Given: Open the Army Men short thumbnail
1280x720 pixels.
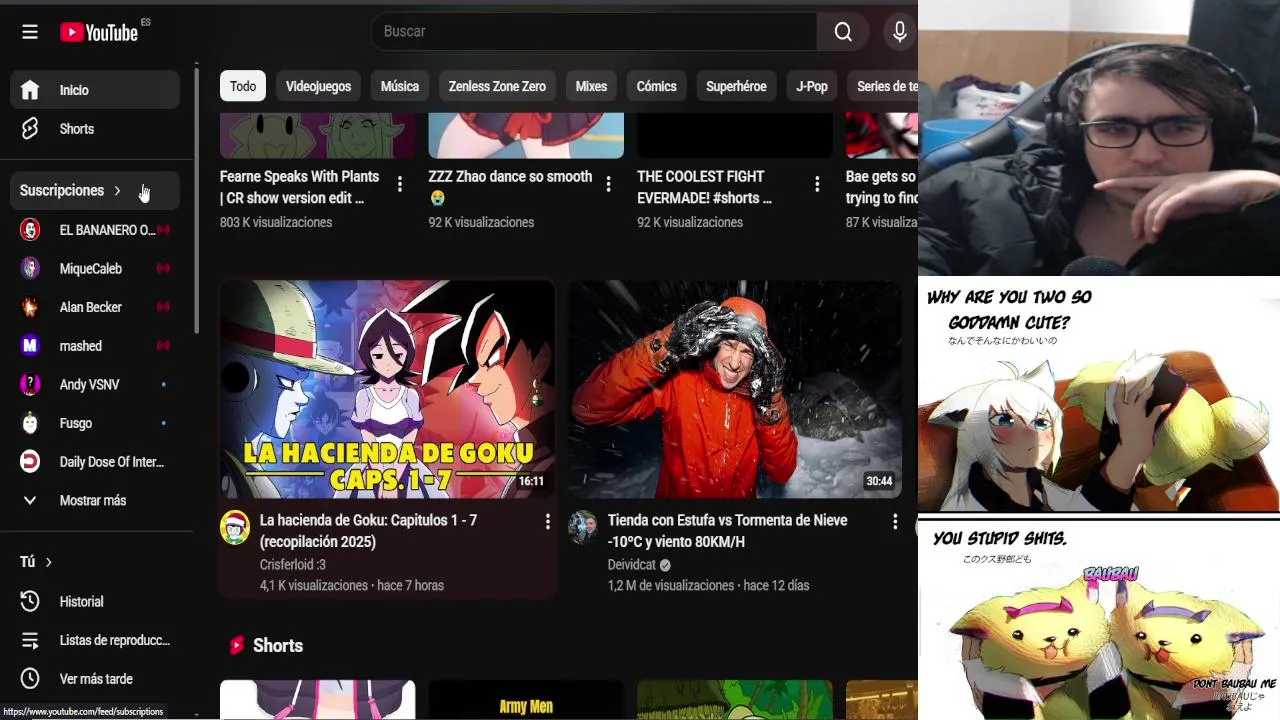Looking at the screenshot, I should tap(526, 700).
